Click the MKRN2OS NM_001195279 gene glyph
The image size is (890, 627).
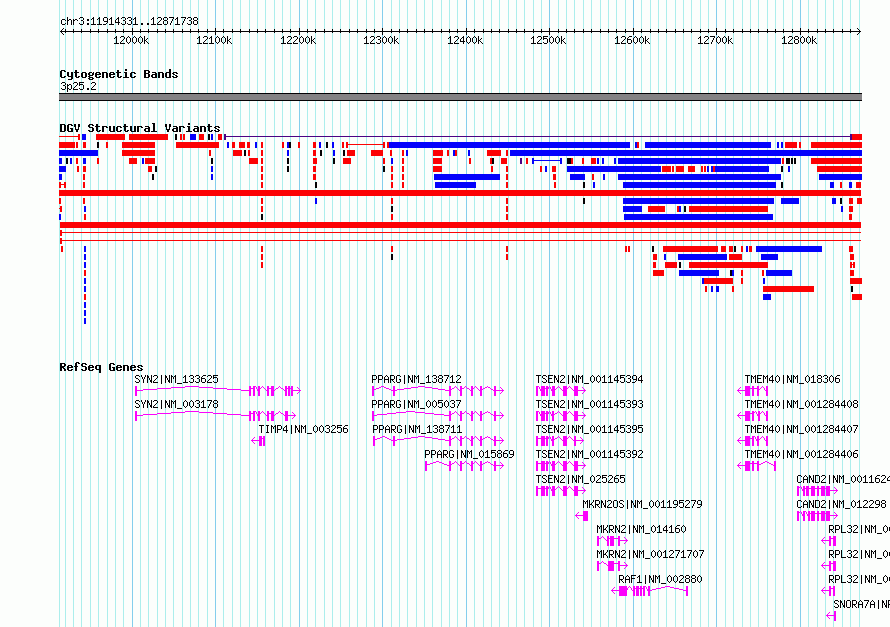[x=582, y=516]
